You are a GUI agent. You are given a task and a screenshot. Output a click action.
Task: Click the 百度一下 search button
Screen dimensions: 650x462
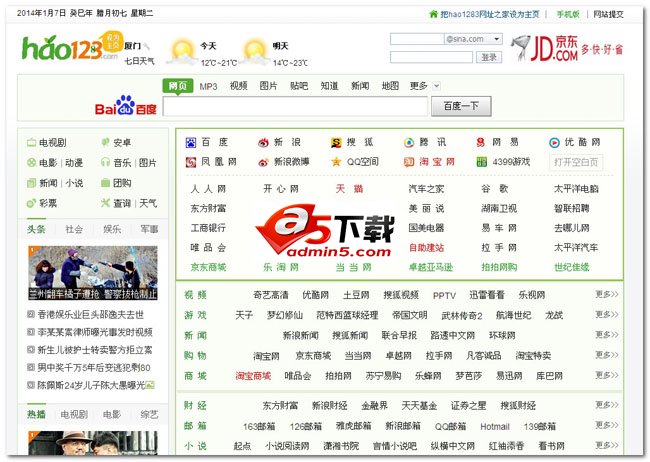pyautogui.click(x=461, y=106)
